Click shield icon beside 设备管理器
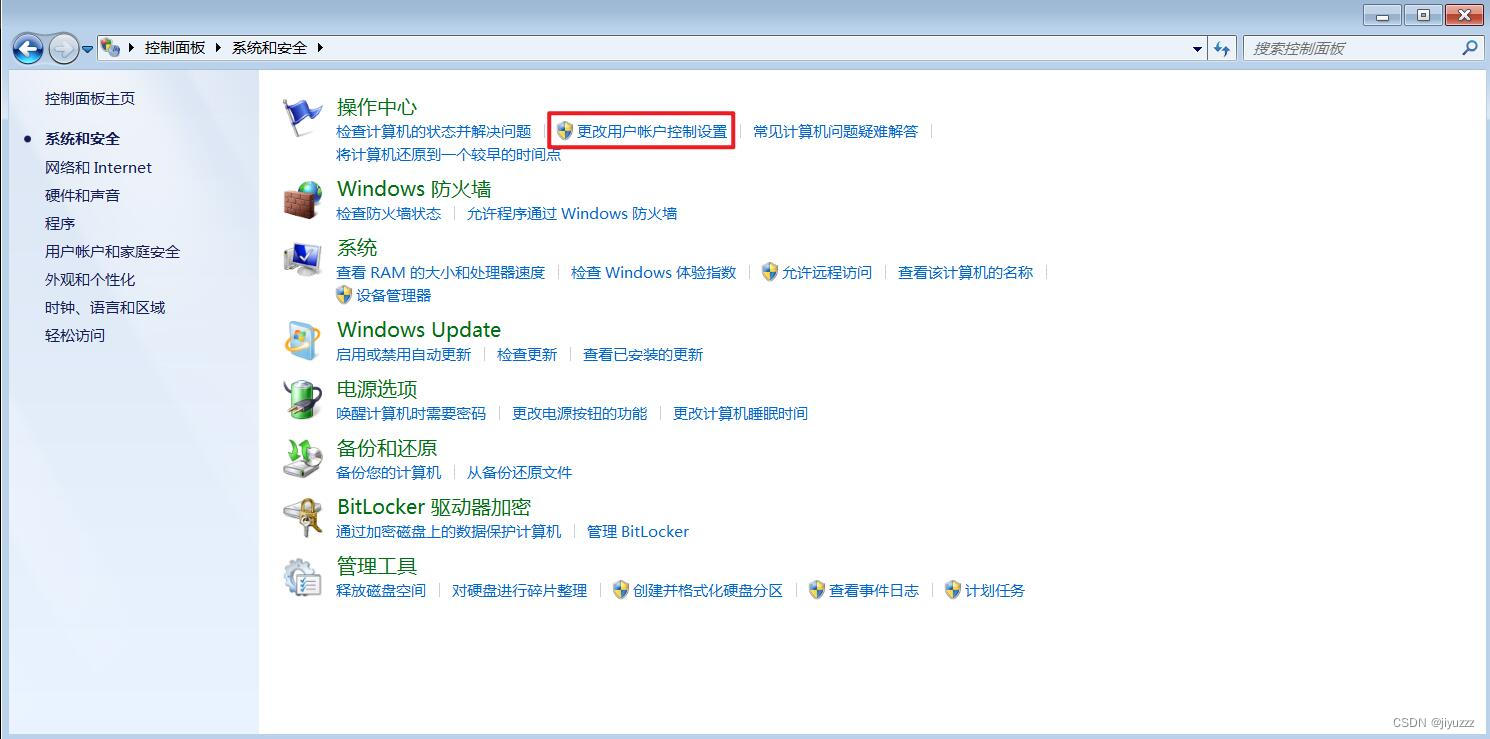This screenshot has height=739, width=1490. [x=344, y=295]
